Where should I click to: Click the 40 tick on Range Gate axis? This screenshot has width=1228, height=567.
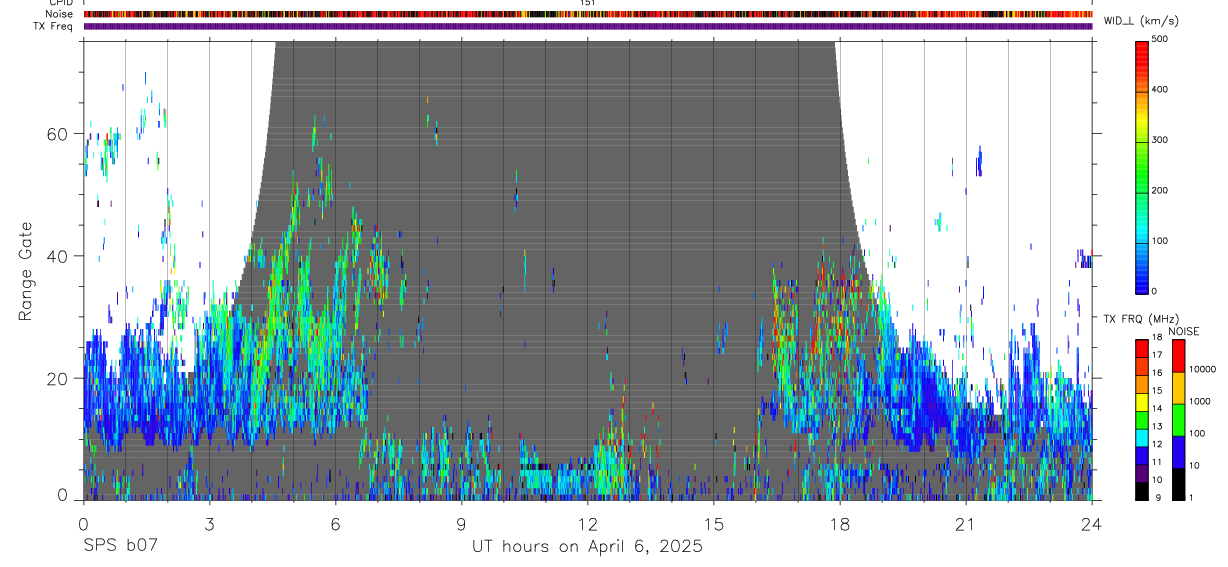click(58, 256)
